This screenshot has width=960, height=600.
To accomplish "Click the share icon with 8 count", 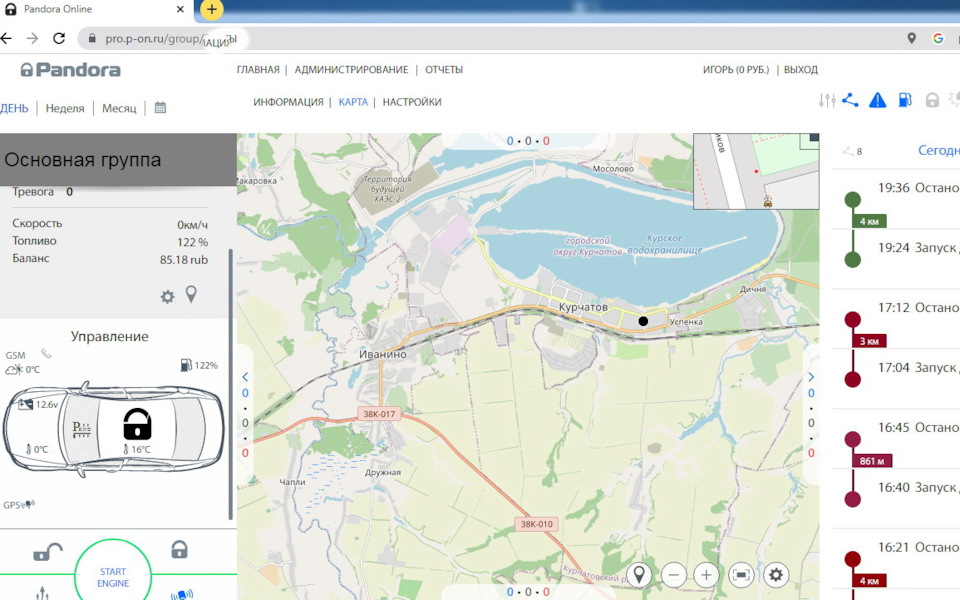I will 852,151.
